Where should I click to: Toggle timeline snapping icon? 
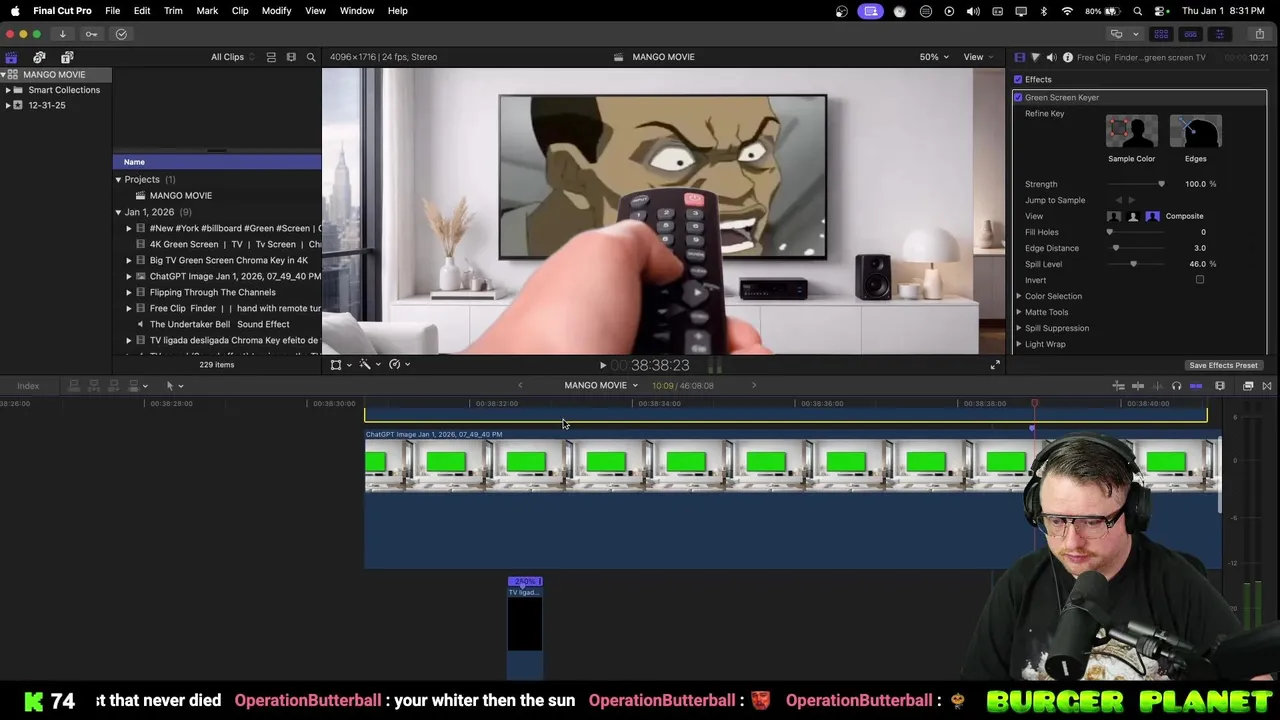[1195, 386]
